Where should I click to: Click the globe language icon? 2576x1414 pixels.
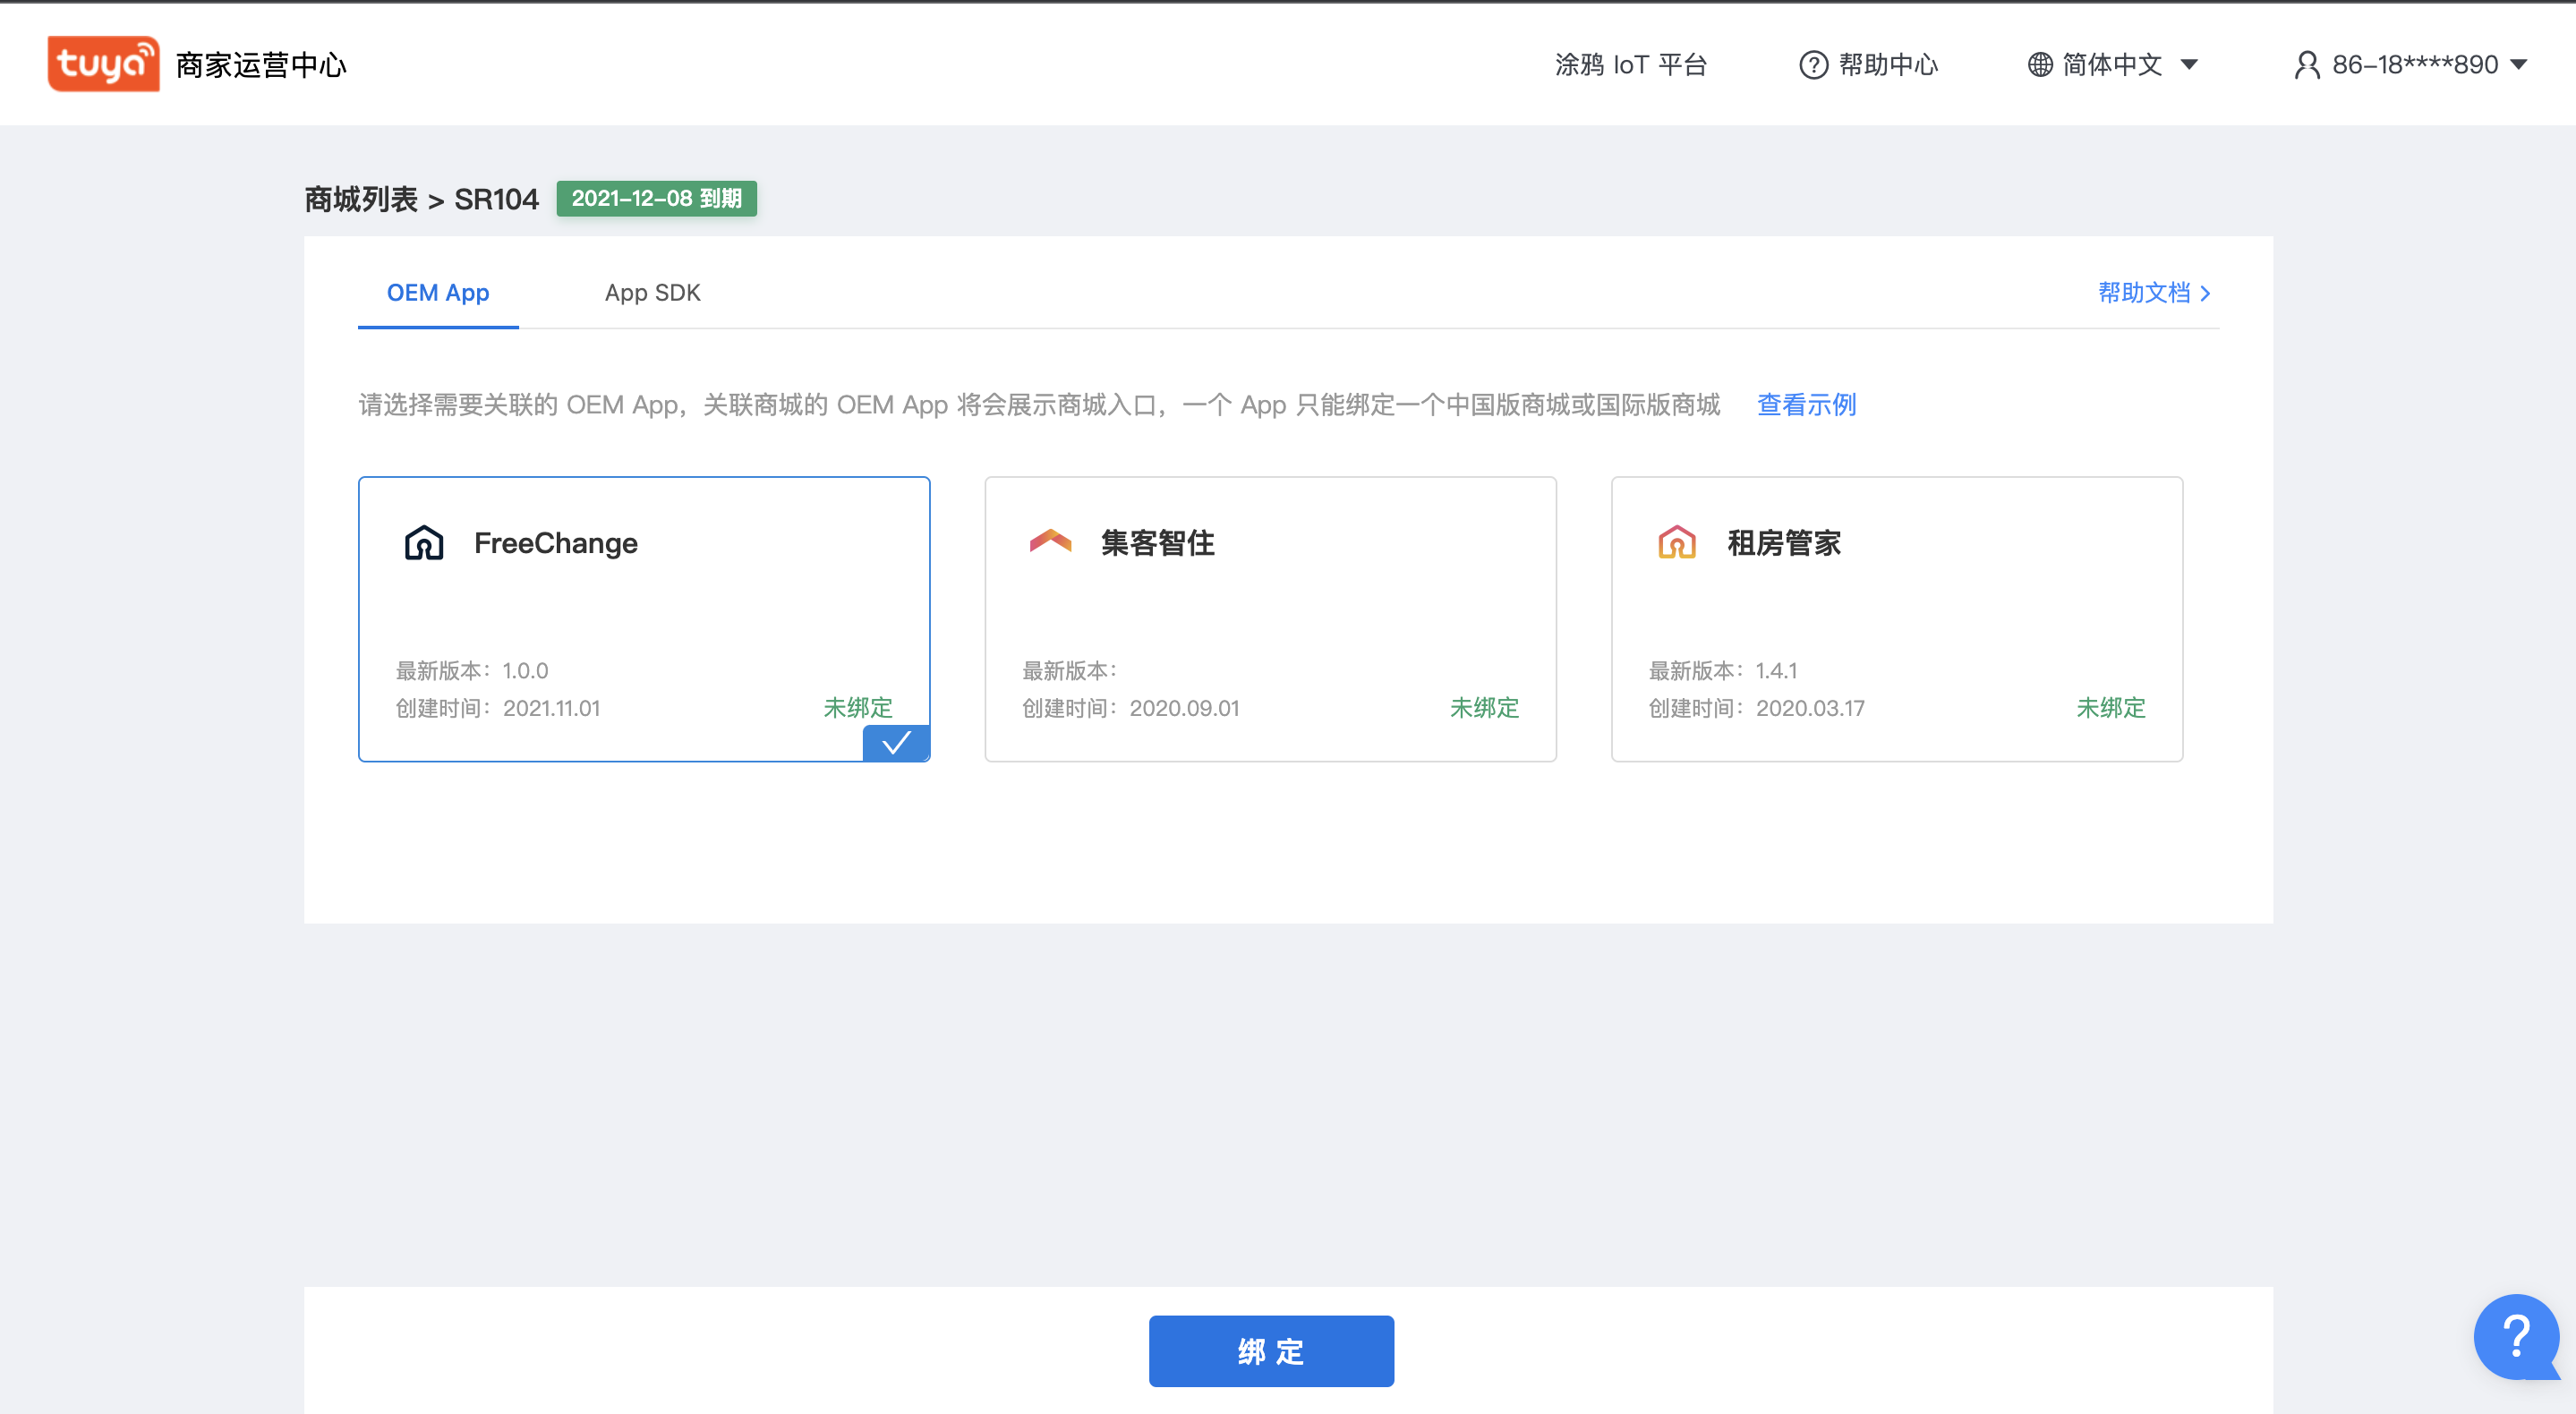pos(2039,65)
